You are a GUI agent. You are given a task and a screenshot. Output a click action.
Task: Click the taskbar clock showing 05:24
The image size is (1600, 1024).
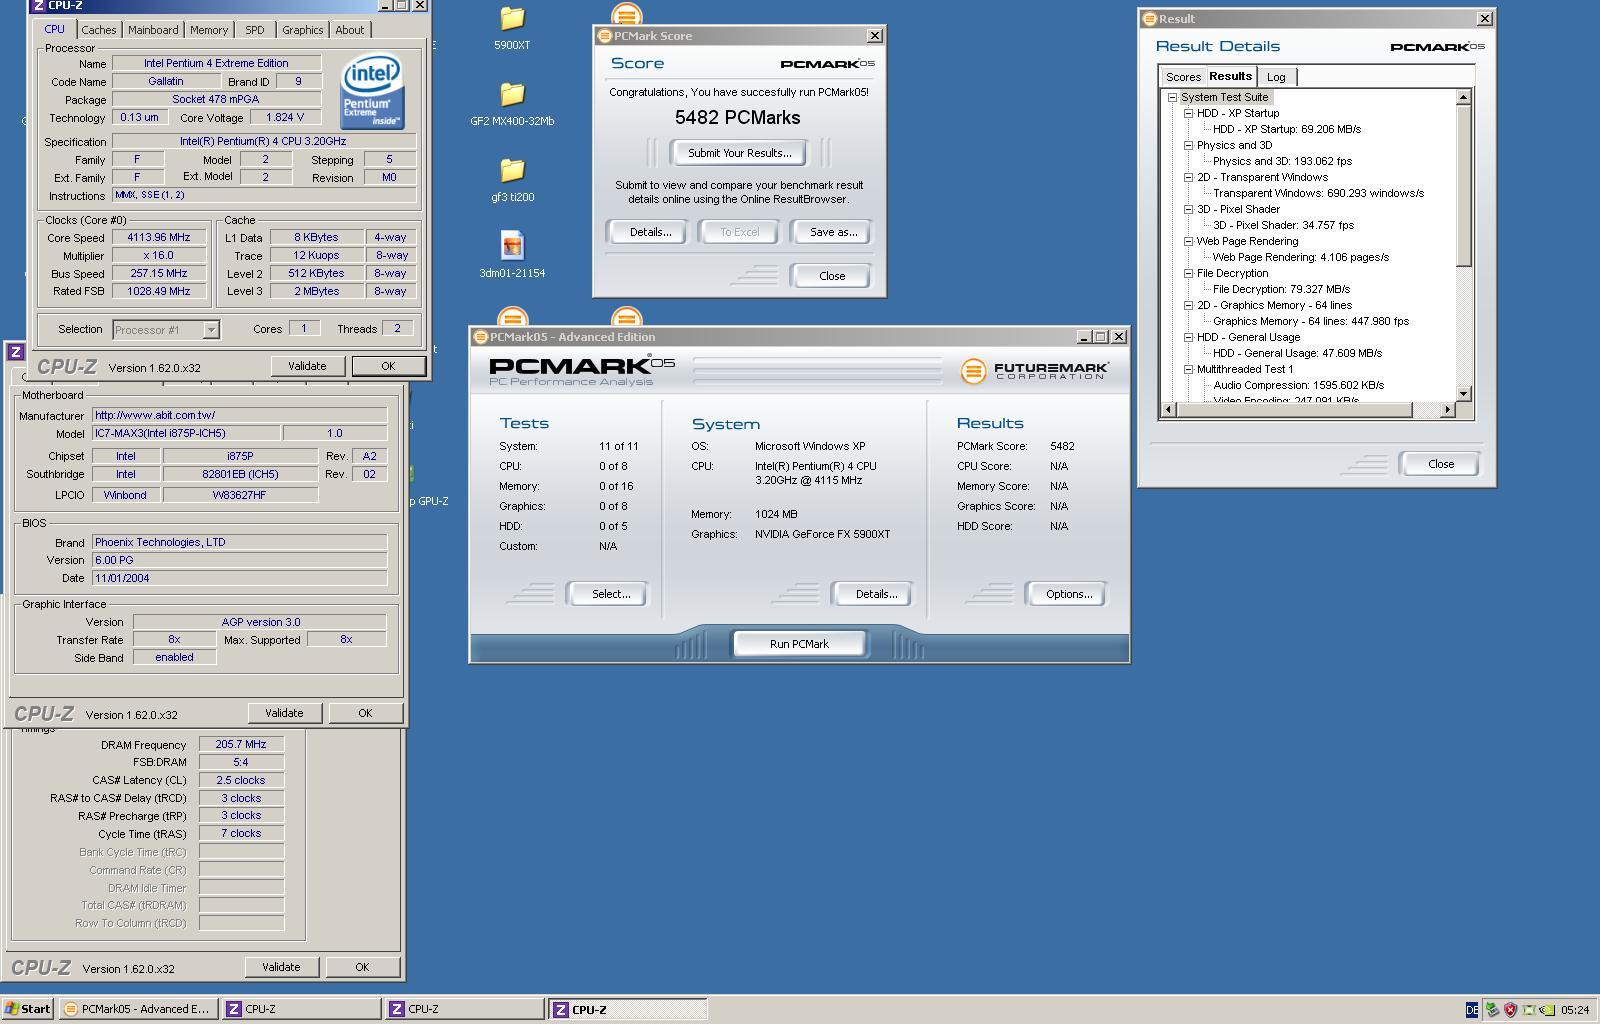(x=1574, y=1009)
